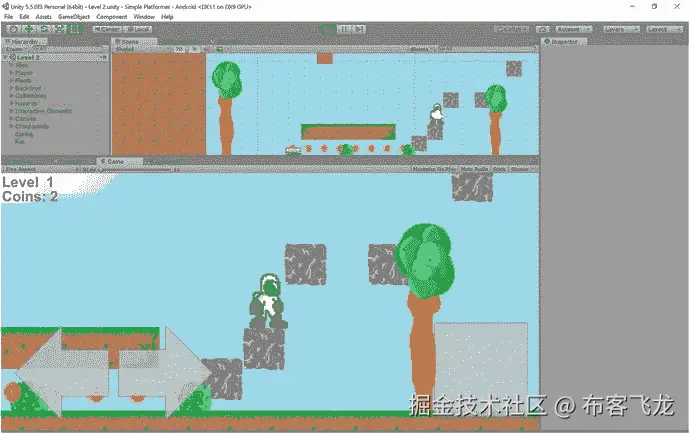Viewport: 690px width, 434px height.
Task: Select the Level 2 scene row
Action: pos(55,57)
